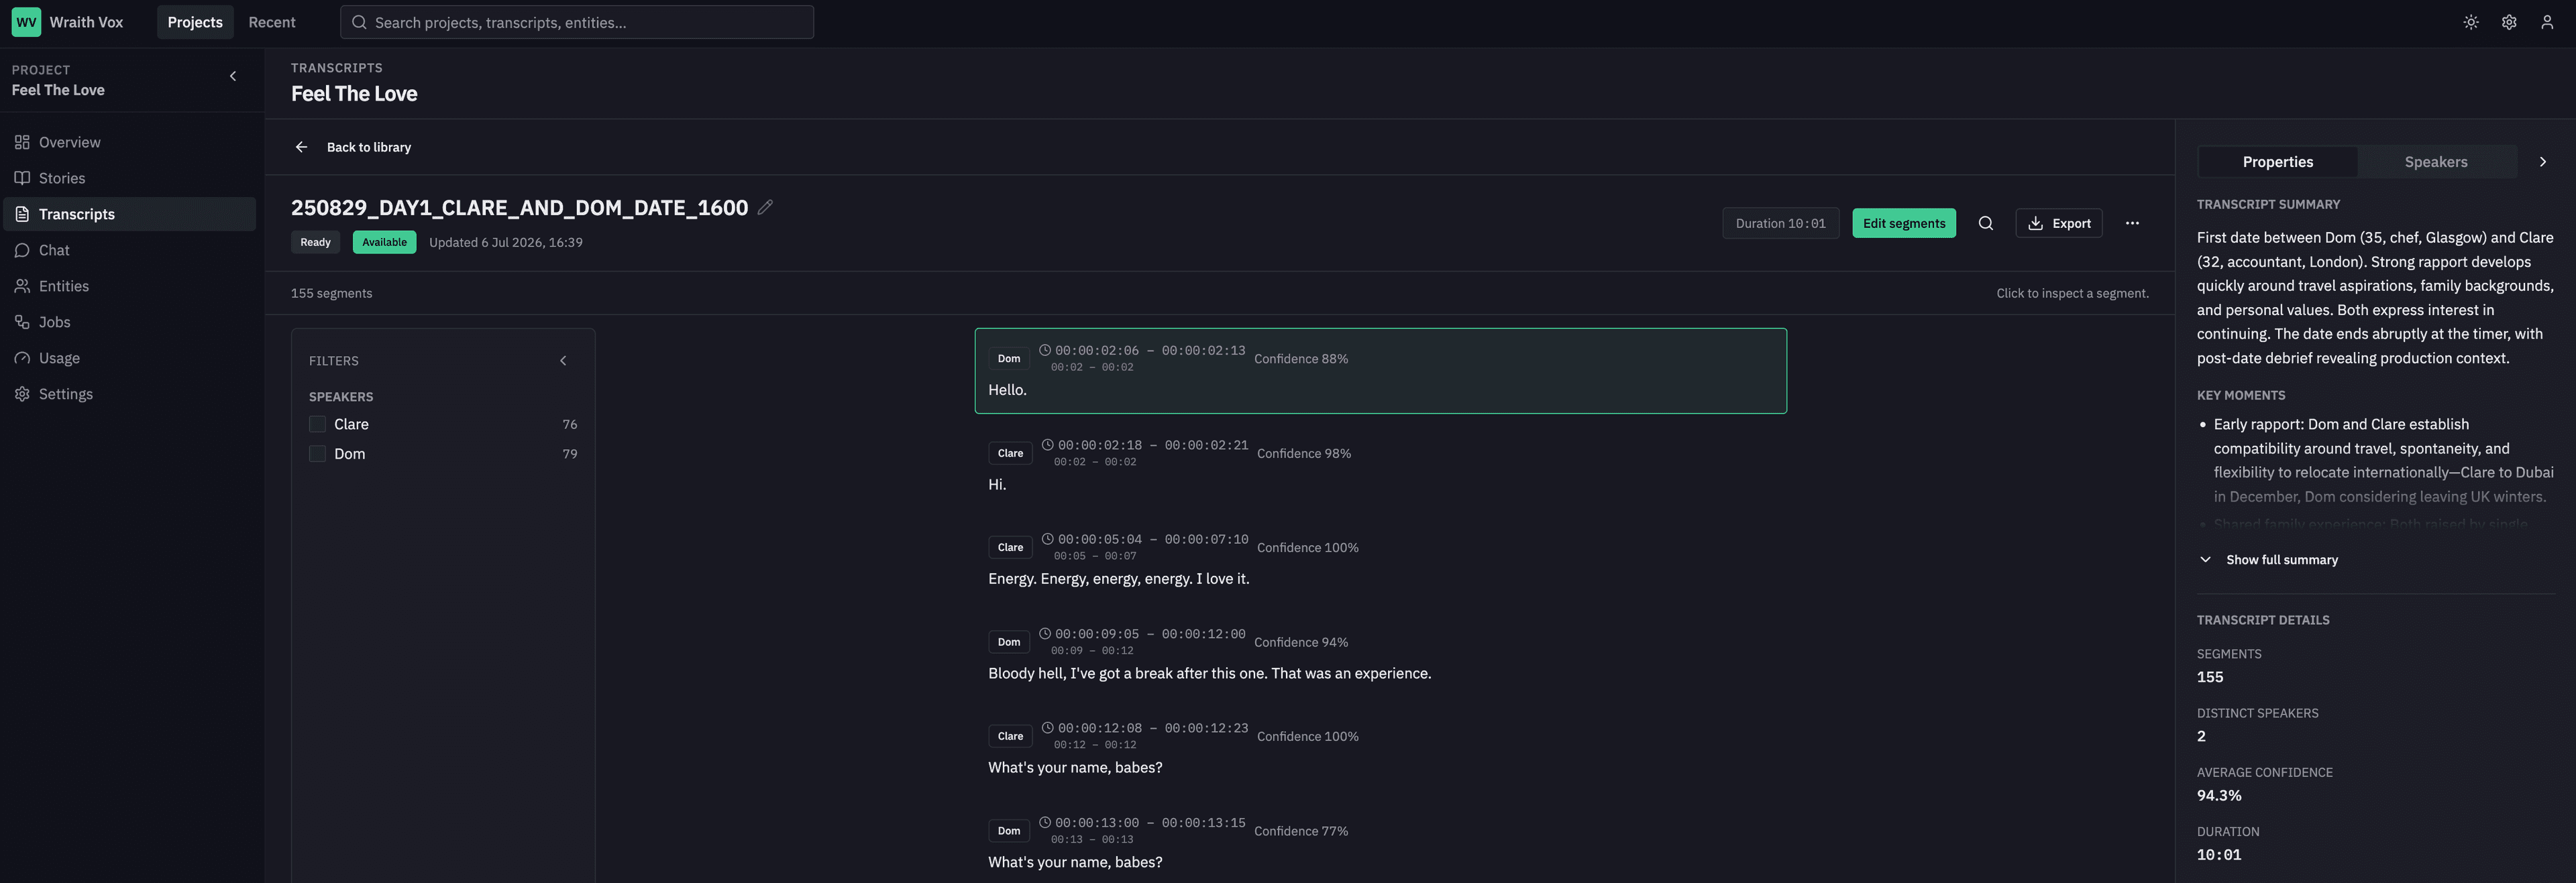Click the Dom speaker tag on Hello segment
2576x883 pixels.
point(1008,359)
